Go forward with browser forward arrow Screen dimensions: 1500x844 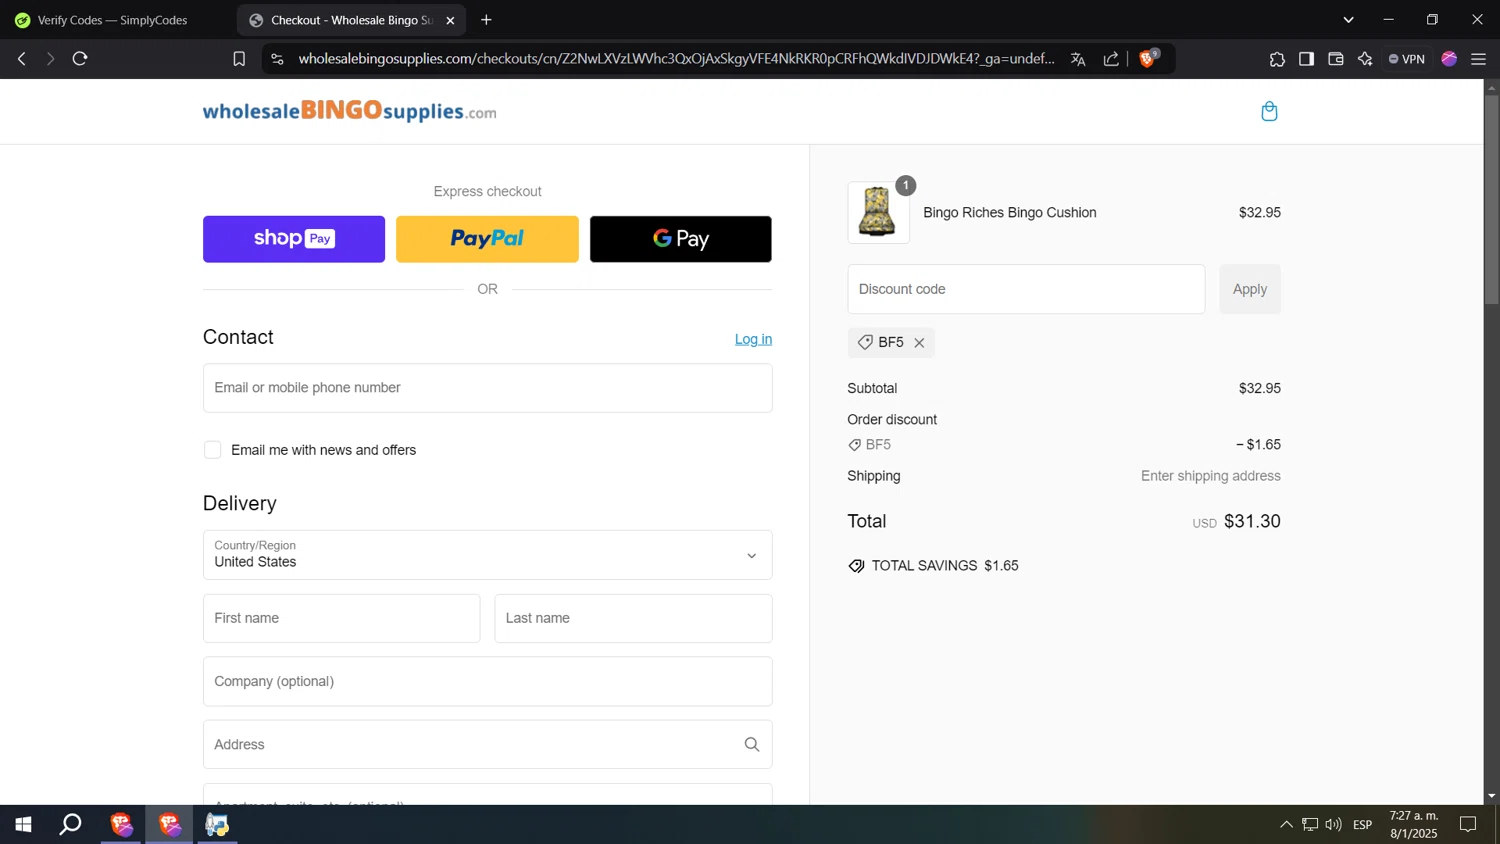(50, 59)
